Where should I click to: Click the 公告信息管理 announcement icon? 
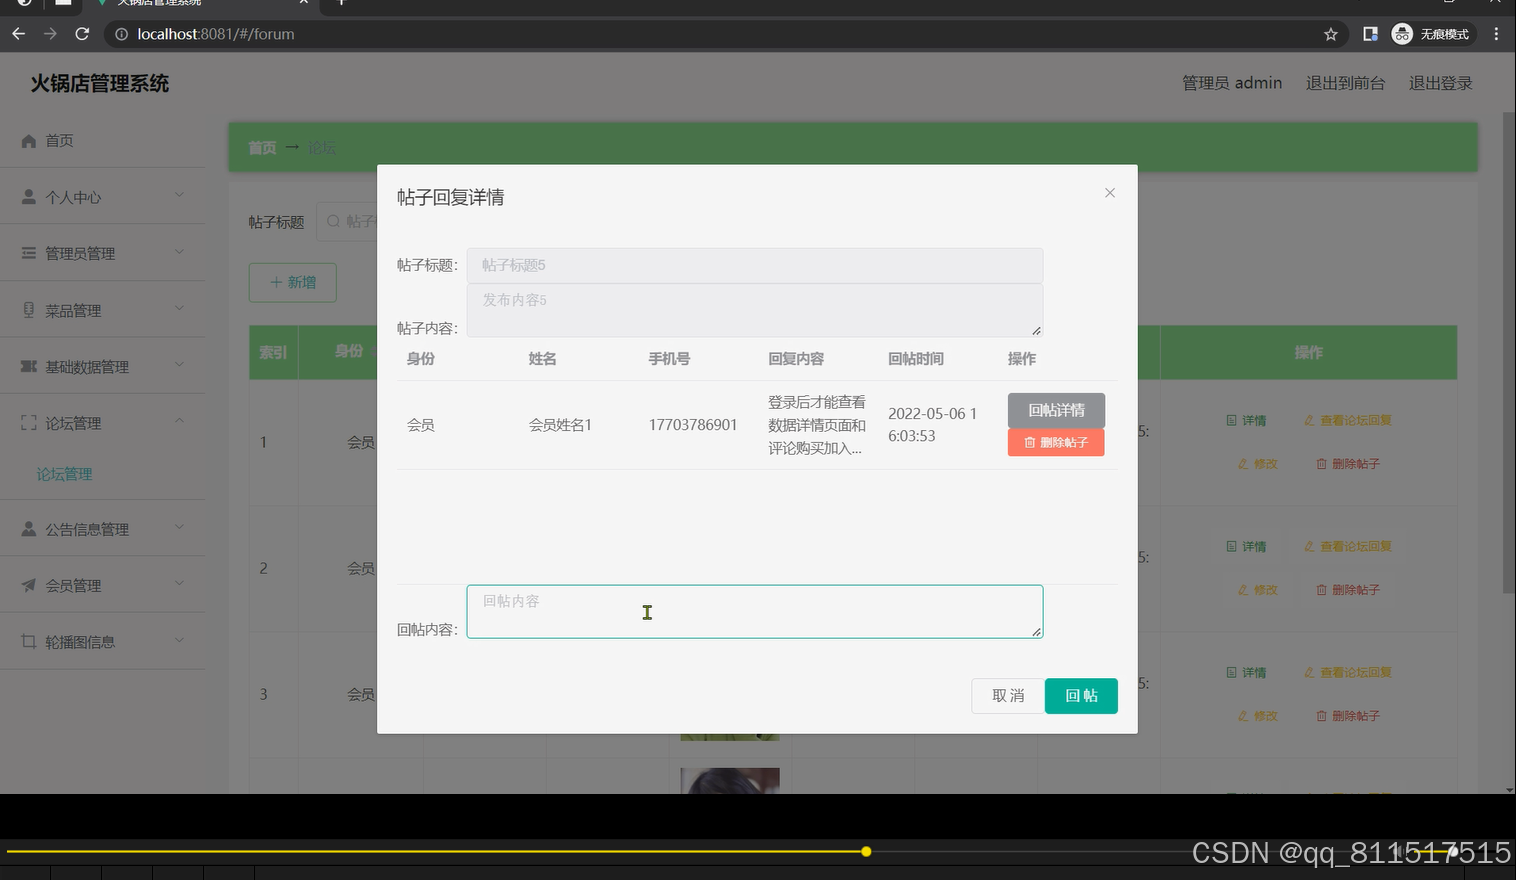point(29,528)
